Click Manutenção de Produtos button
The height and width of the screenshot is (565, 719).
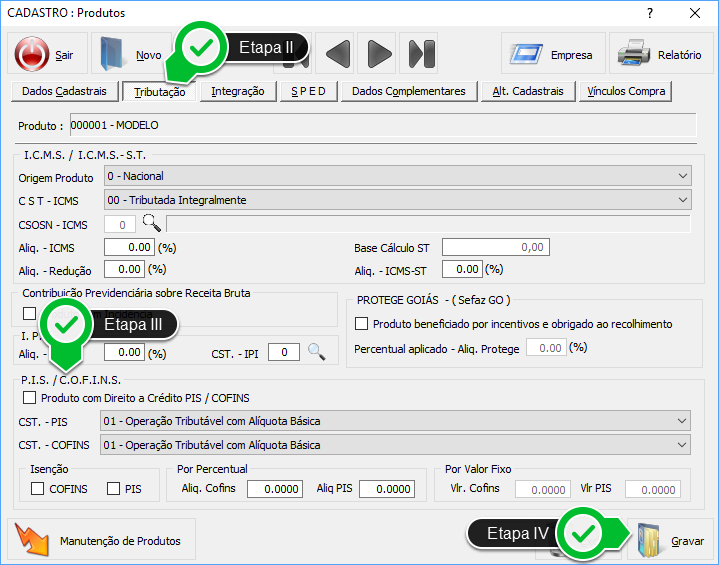click(x=102, y=541)
